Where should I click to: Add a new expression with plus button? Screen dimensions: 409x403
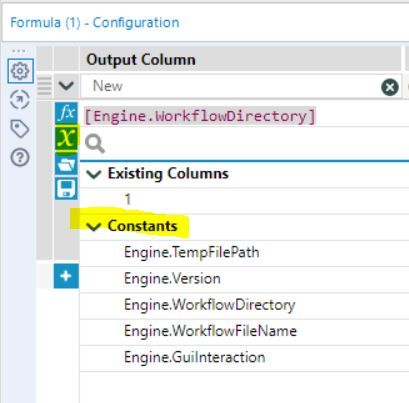click(66, 276)
